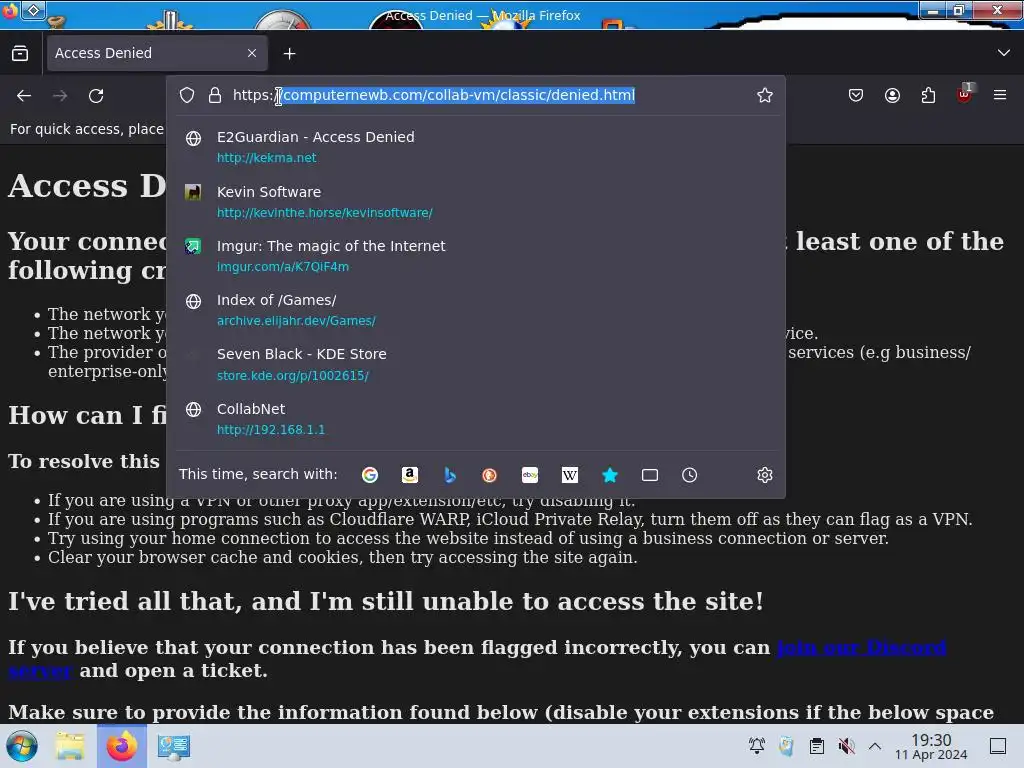1024x768 pixels.
Task: Select the E2Guardian - Access Denied suggestion
Action: (x=475, y=147)
